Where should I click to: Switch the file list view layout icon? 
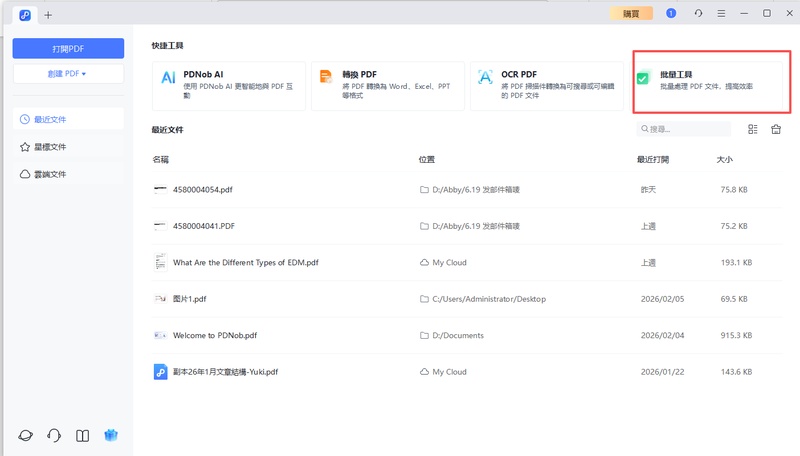tap(753, 130)
